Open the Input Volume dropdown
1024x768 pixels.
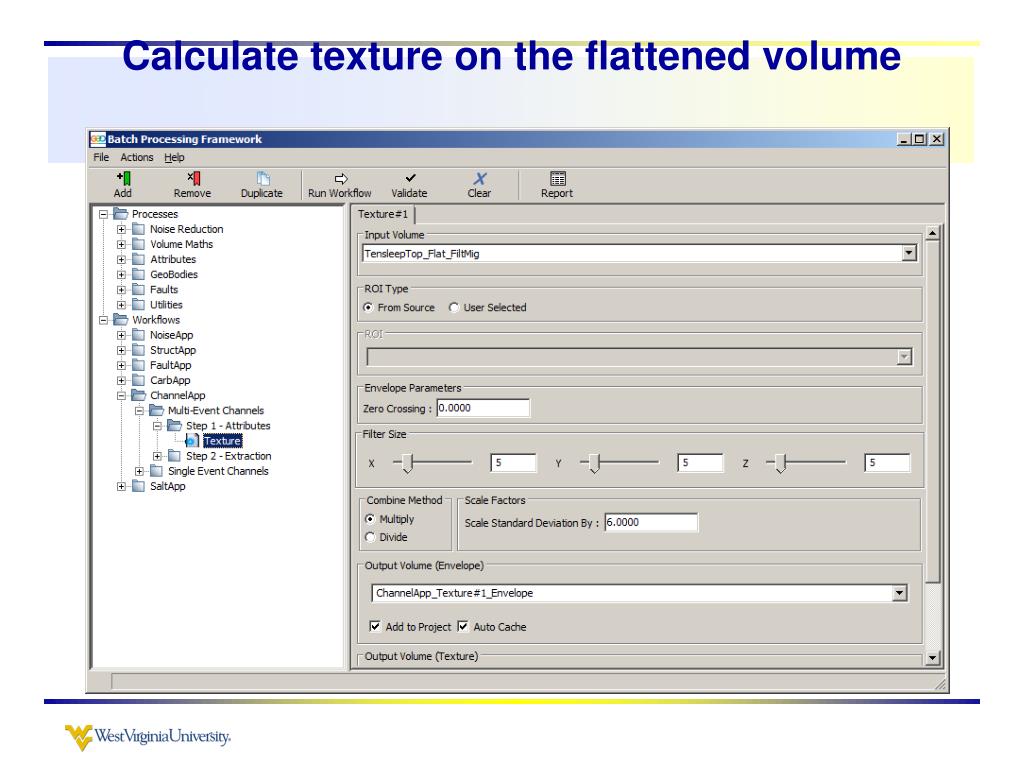pos(909,253)
